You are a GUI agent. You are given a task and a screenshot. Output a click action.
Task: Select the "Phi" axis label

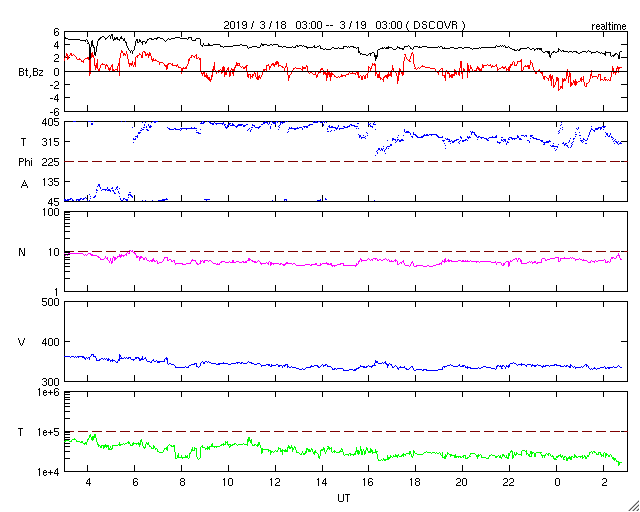coord(25,162)
